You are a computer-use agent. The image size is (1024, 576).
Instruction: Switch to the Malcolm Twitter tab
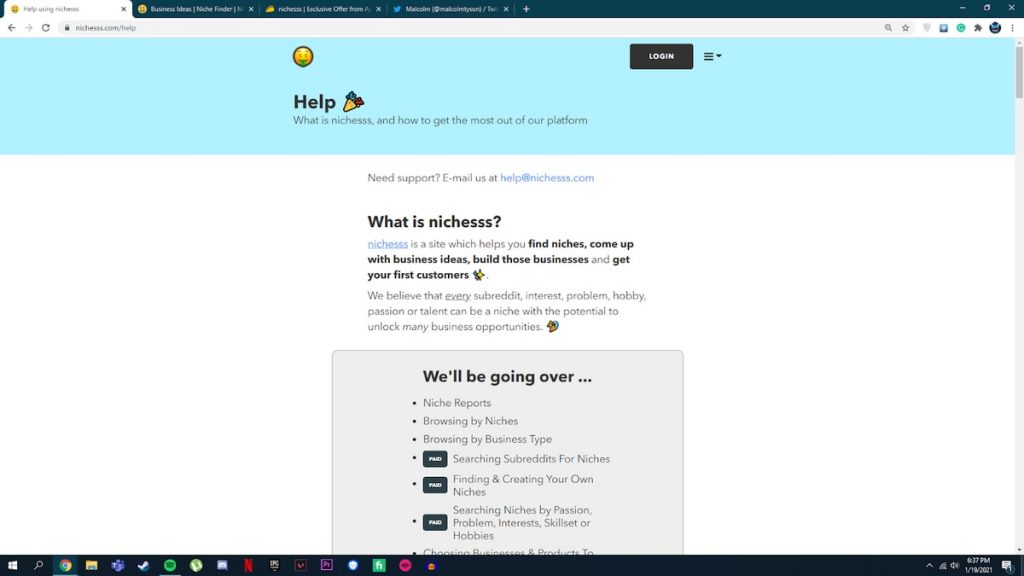pyautogui.click(x=451, y=9)
